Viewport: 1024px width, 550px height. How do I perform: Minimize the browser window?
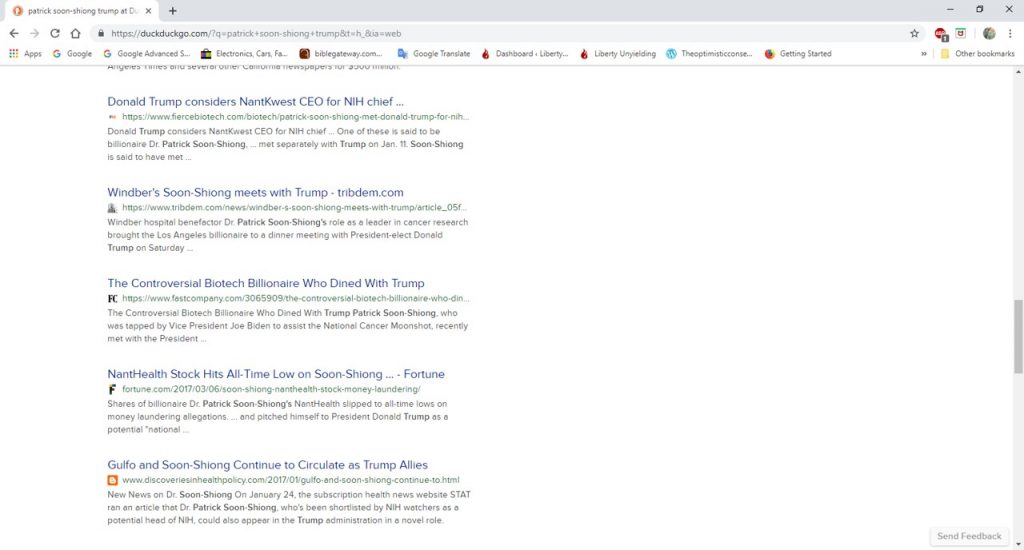(x=950, y=9)
